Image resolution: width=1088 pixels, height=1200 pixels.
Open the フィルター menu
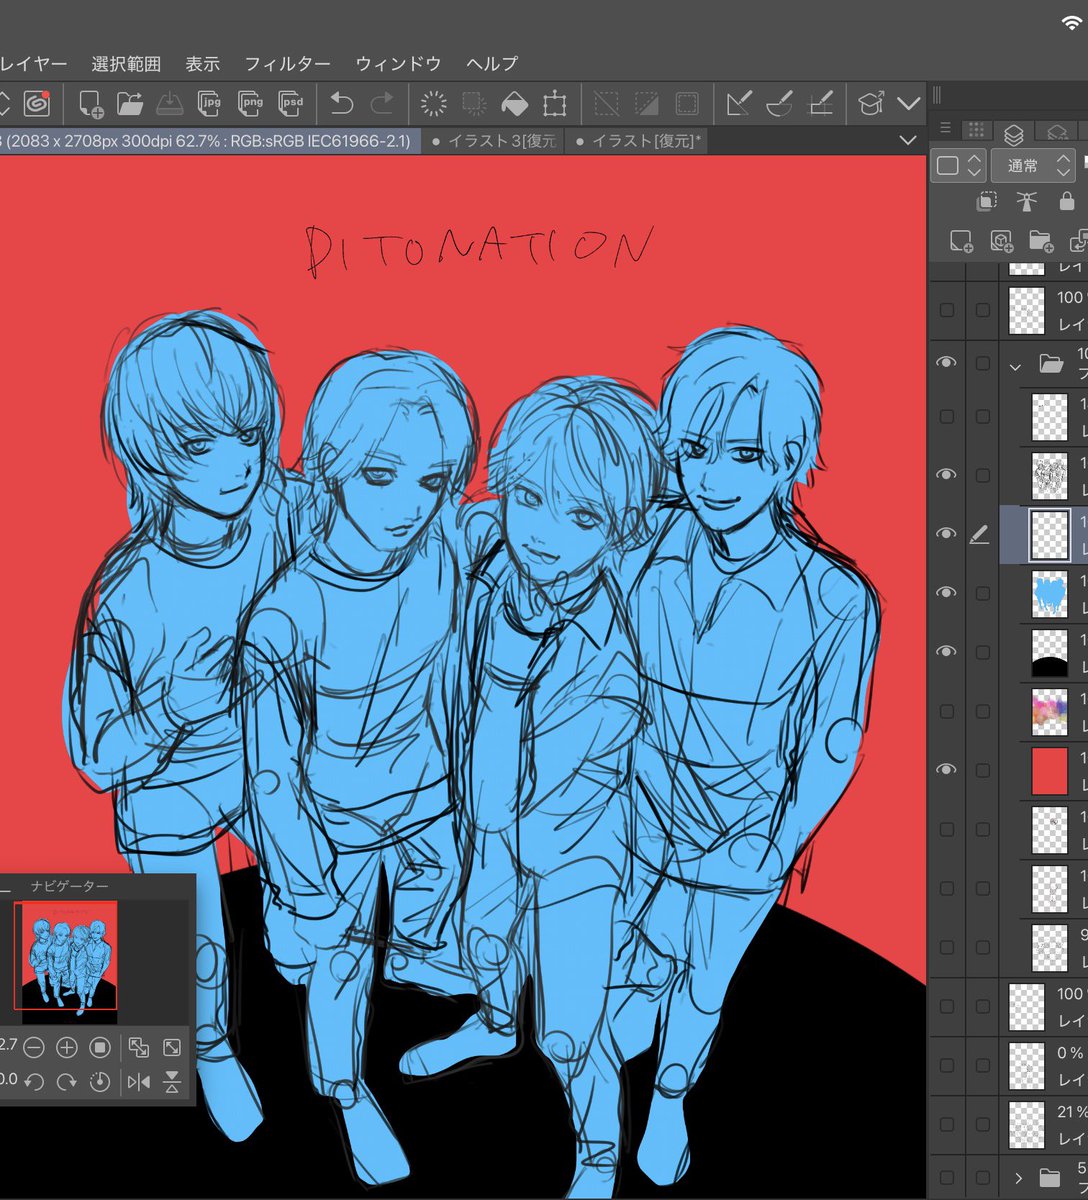[x=287, y=63]
